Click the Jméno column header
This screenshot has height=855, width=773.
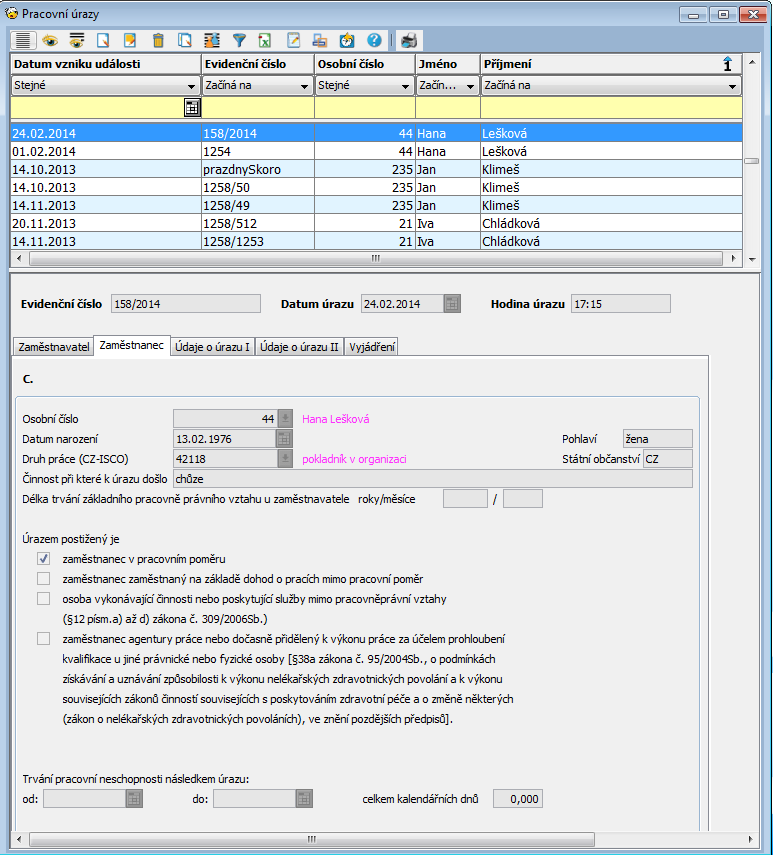click(447, 64)
